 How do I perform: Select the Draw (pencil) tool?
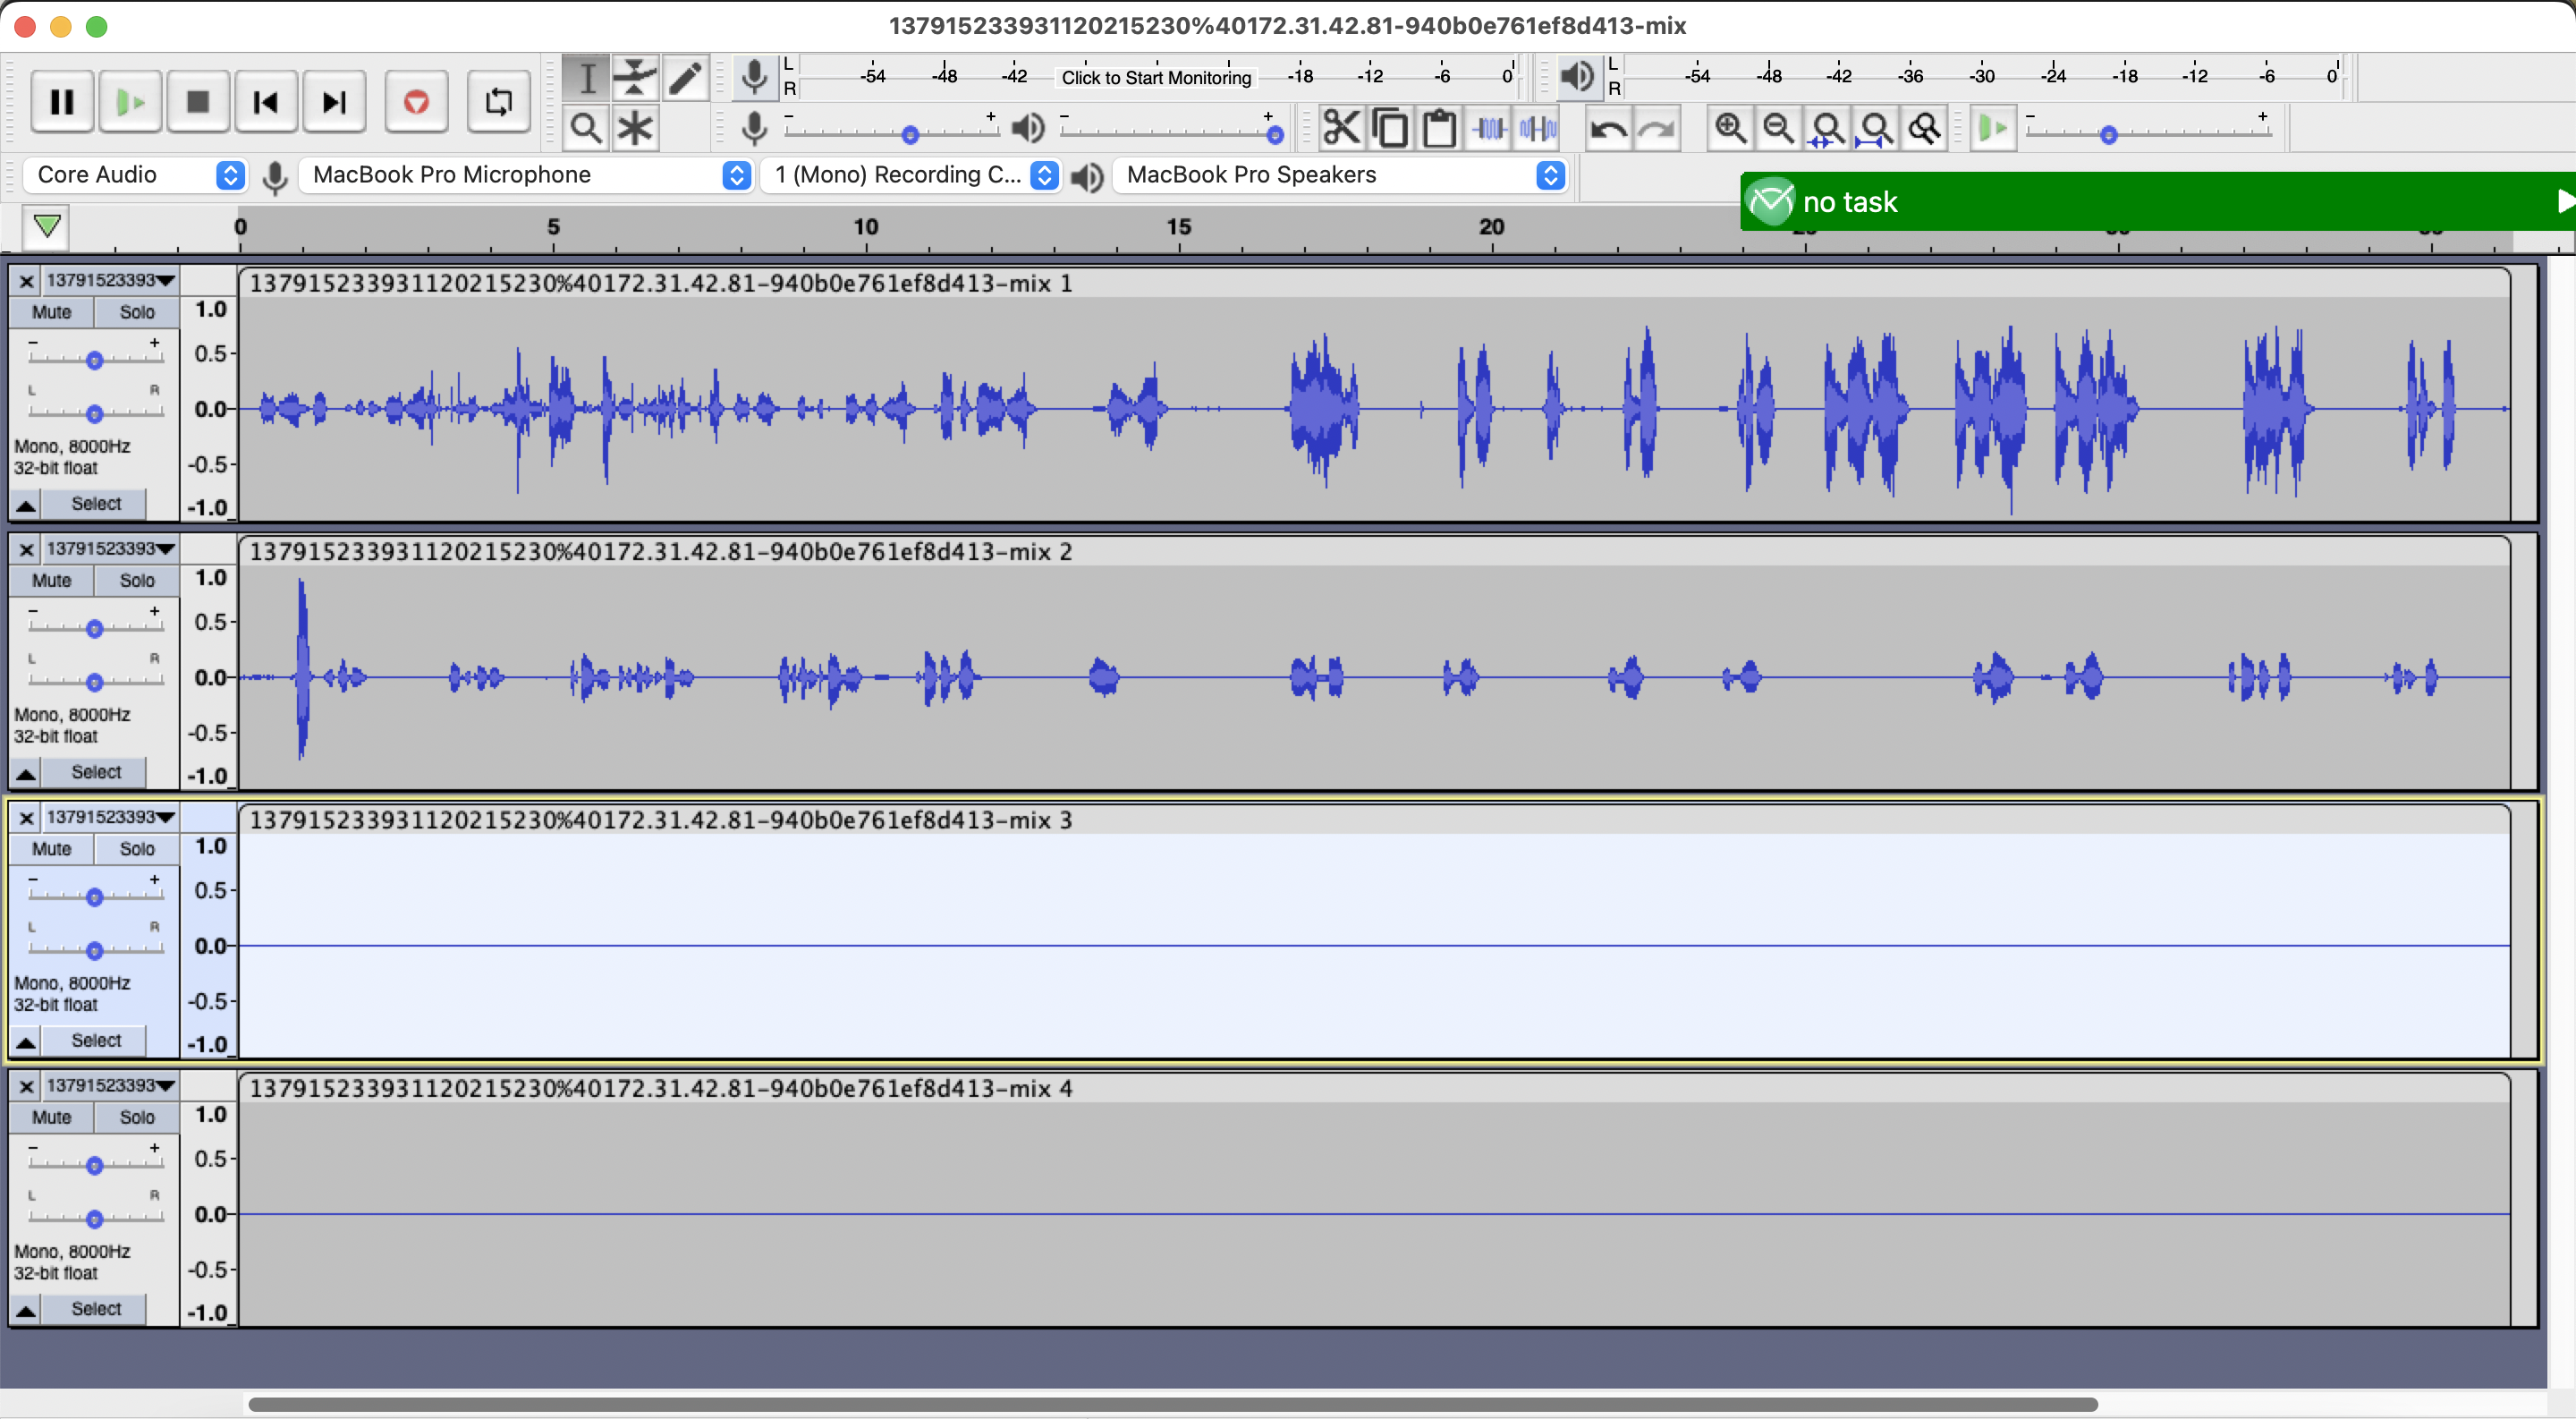point(685,77)
